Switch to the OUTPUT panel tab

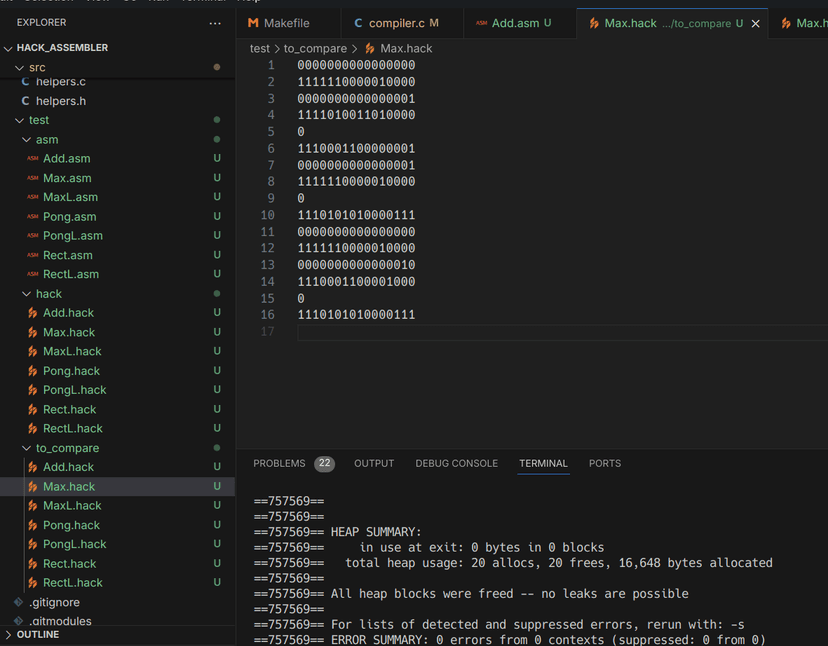pos(374,464)
